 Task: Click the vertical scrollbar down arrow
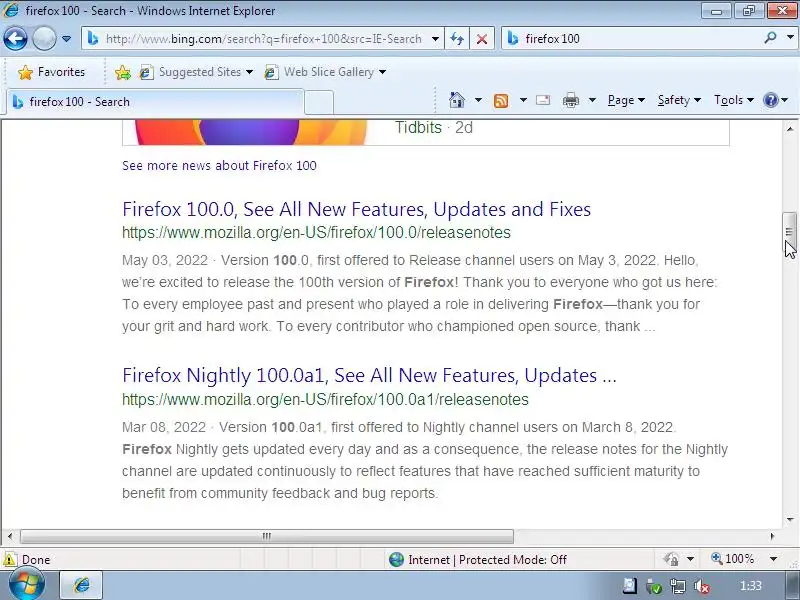point(790,519)
